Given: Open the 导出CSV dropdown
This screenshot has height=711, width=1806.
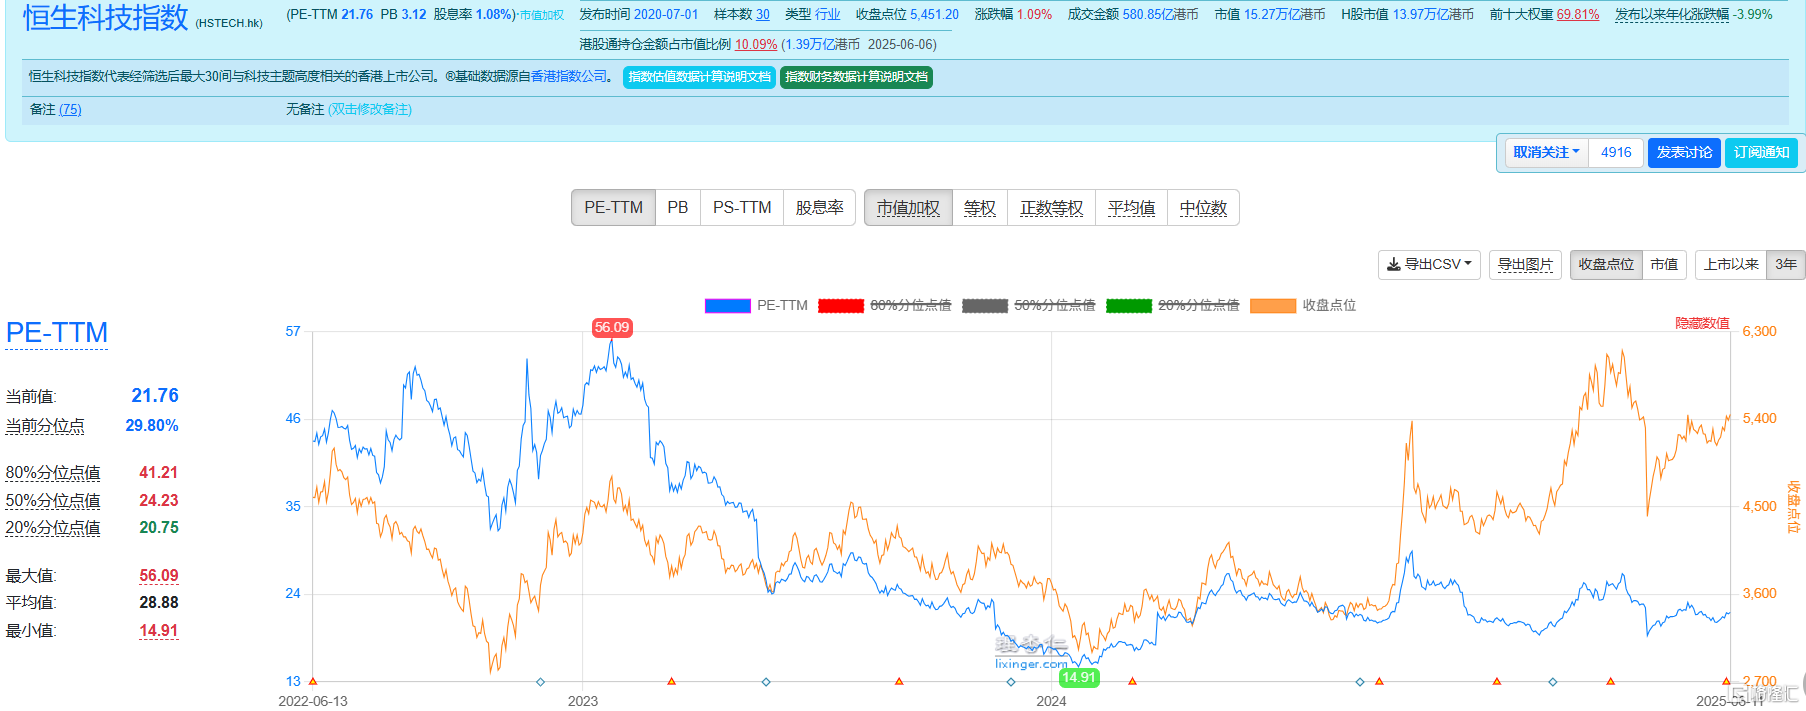Looking at the screenshot, I should pos(1429,265).
